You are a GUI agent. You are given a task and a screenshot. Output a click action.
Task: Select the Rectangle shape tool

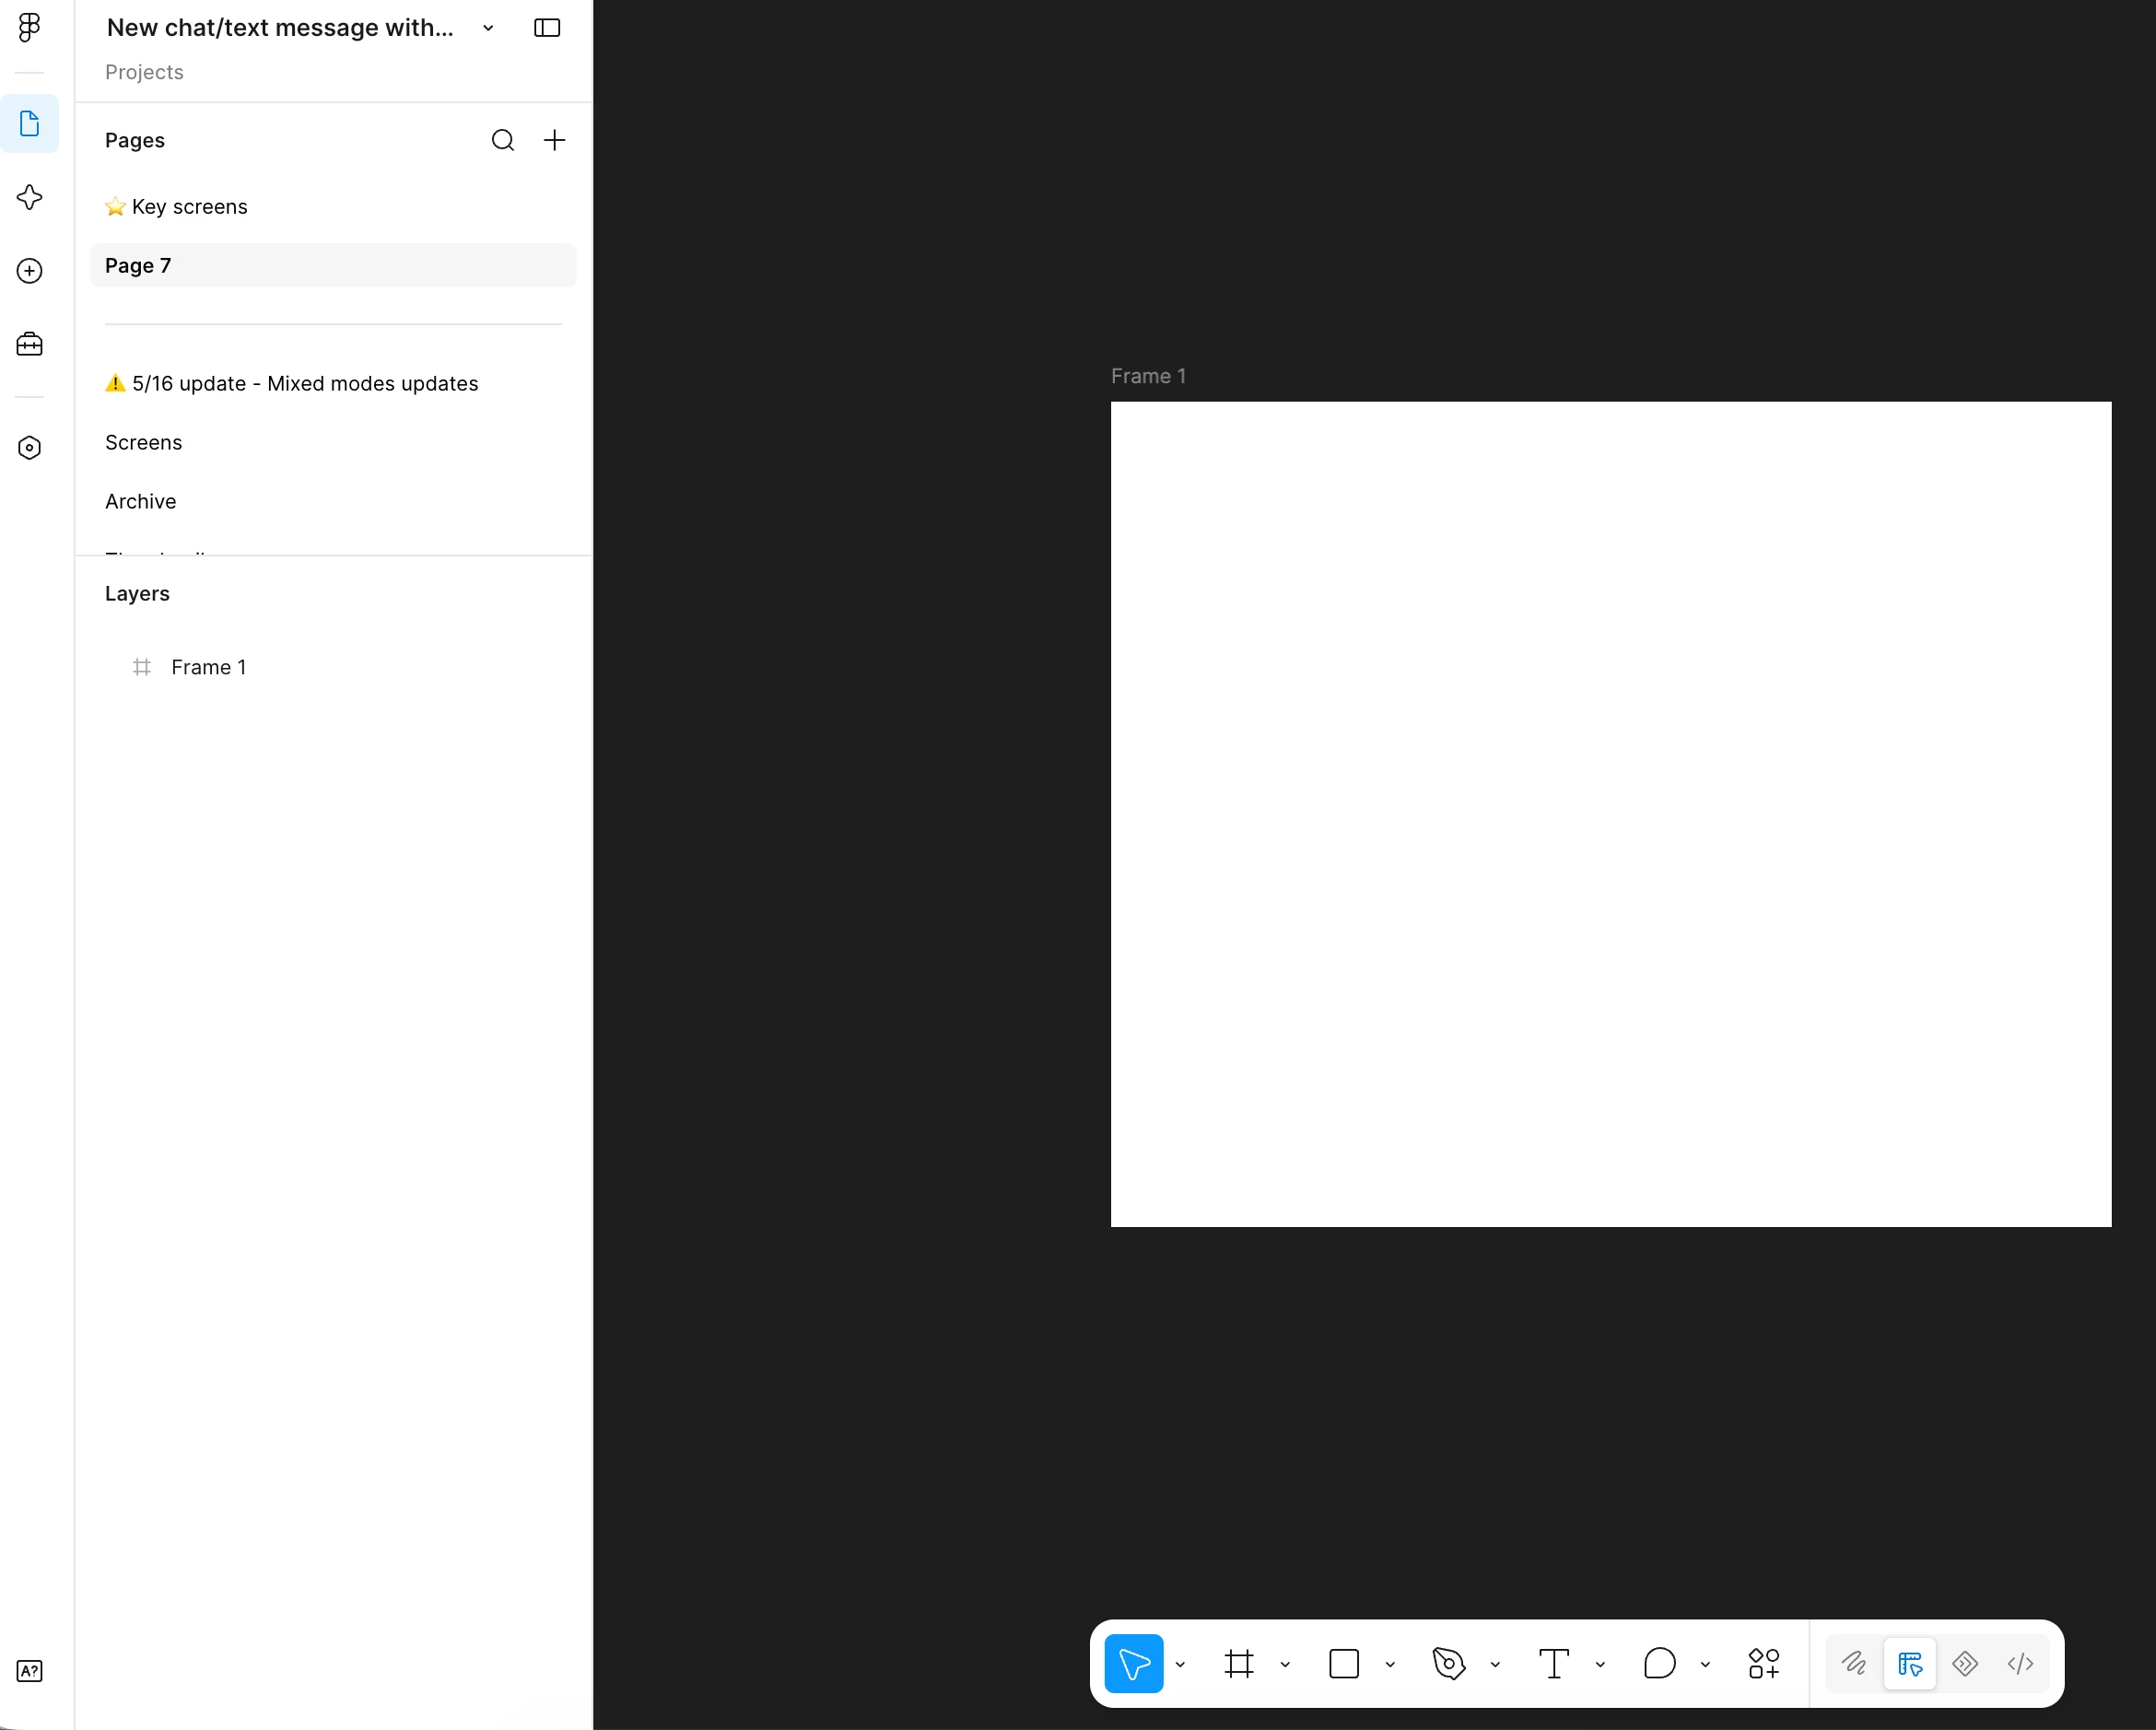click(x=1344, y=1664)
